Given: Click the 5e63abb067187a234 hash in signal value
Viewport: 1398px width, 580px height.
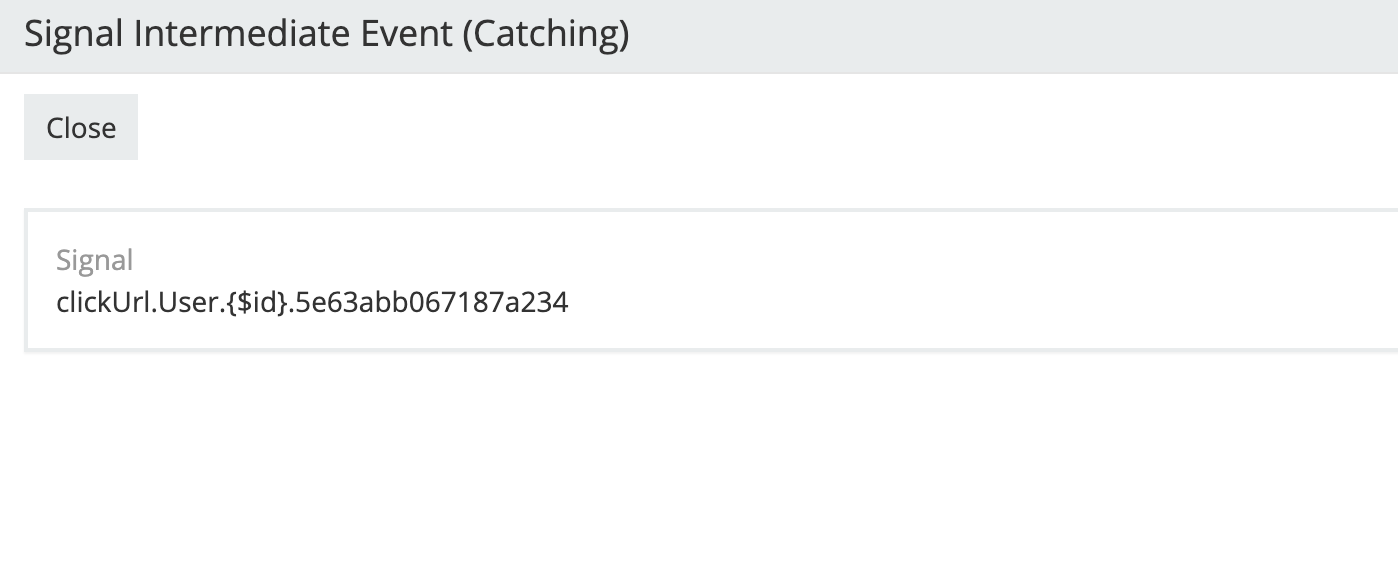Looking at the screenshot, I should click(x=432, y=302).
